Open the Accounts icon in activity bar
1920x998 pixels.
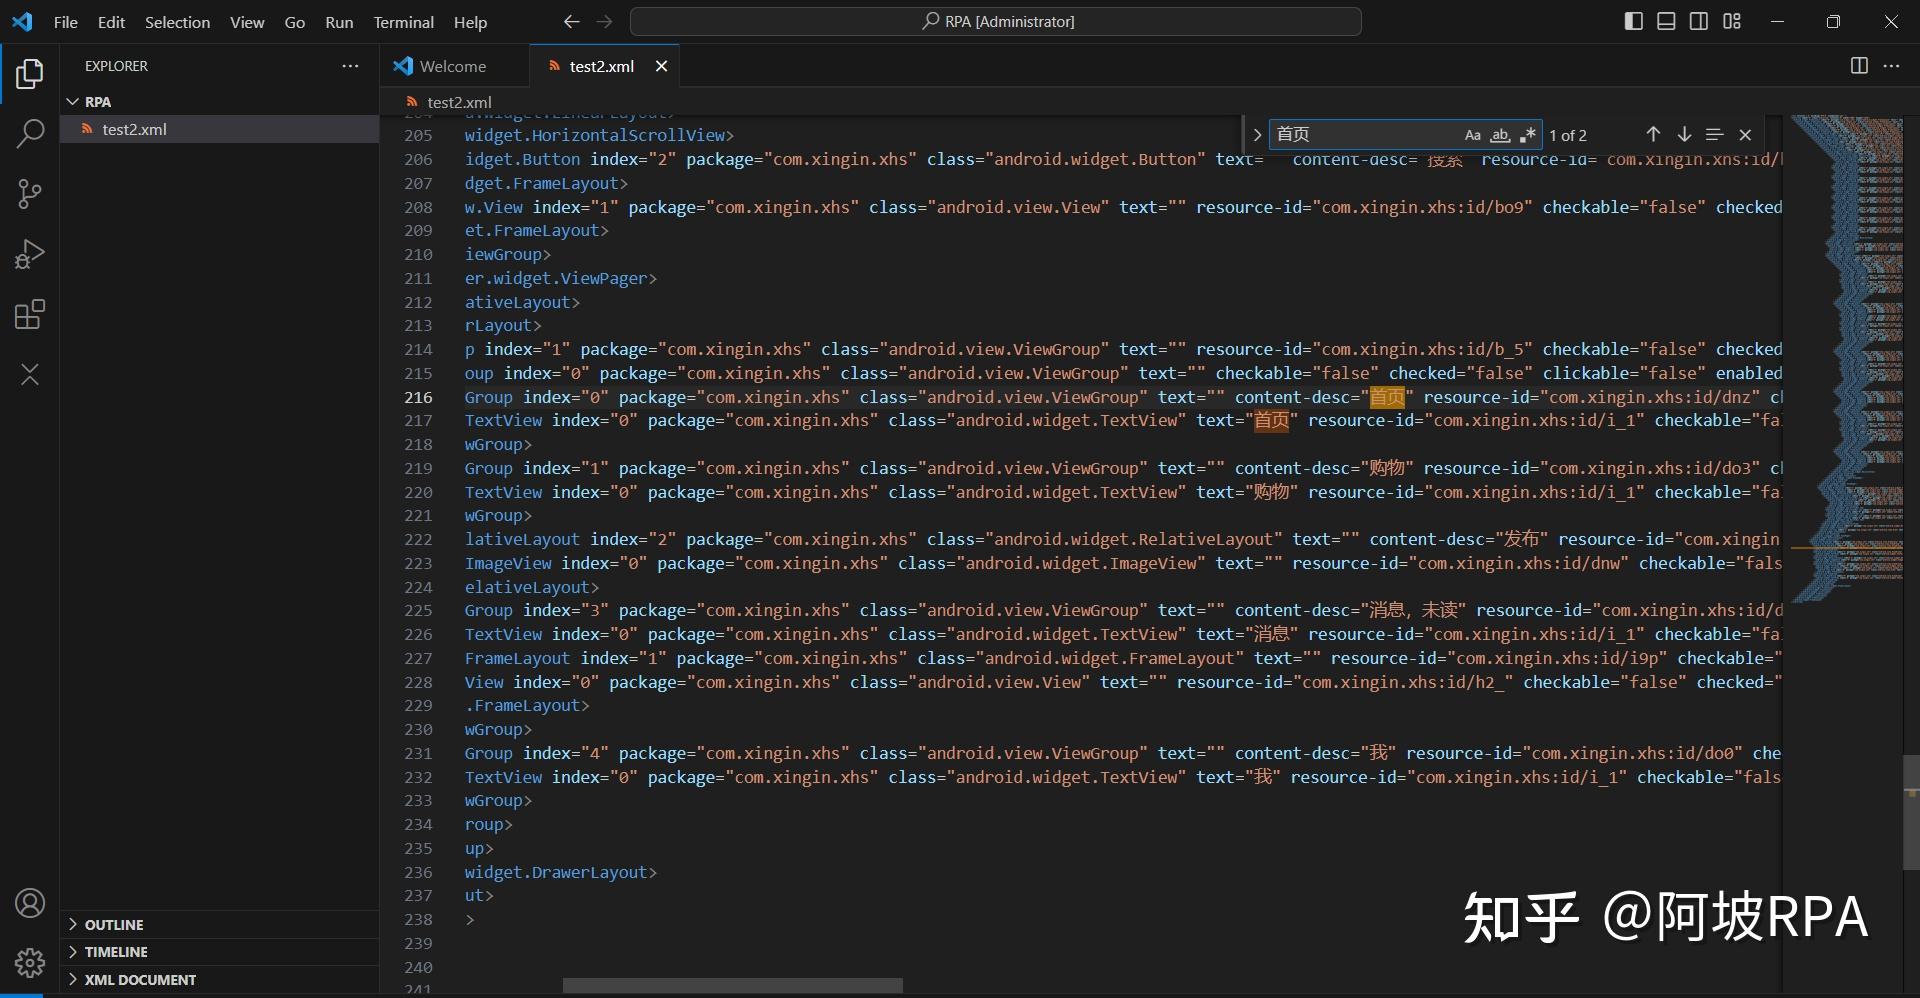coord(30,903)
